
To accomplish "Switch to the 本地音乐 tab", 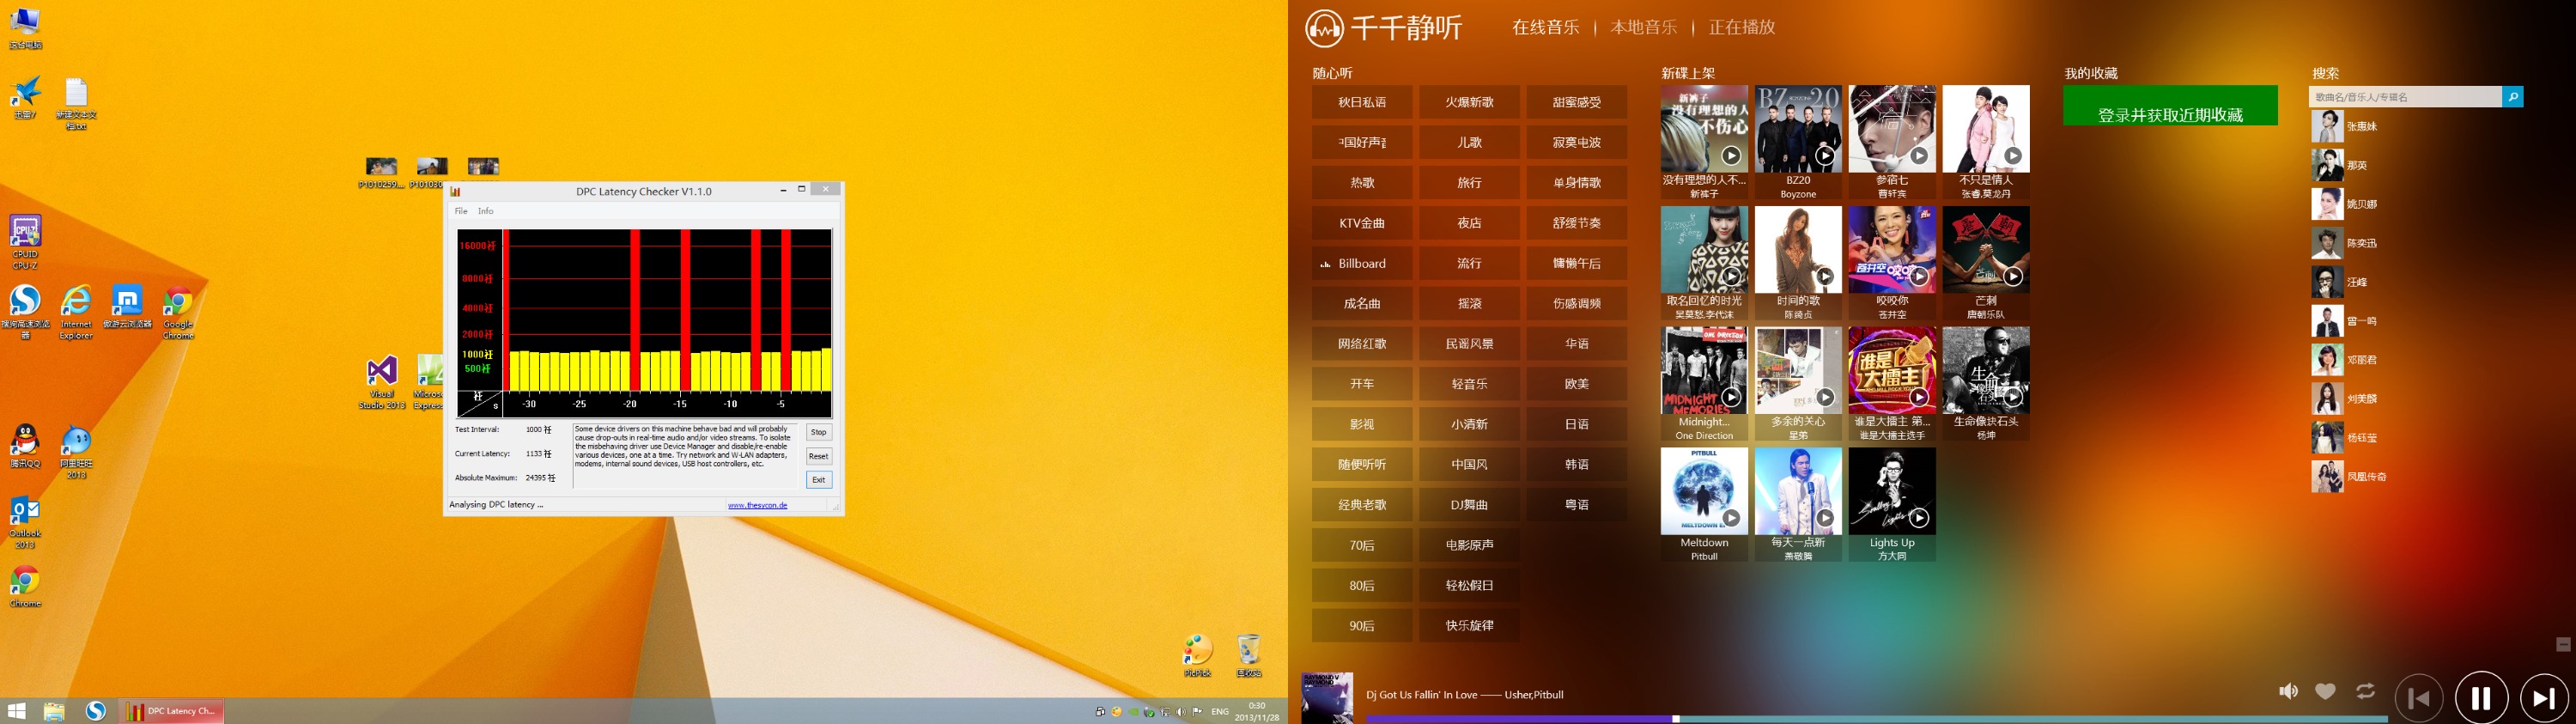I will [x=1643, y=27].
